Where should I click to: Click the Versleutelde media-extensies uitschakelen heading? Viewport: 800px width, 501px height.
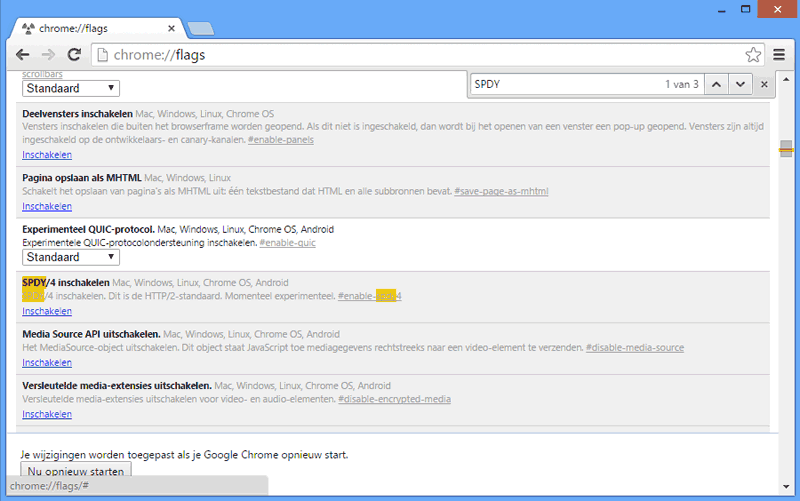[117, 386]
